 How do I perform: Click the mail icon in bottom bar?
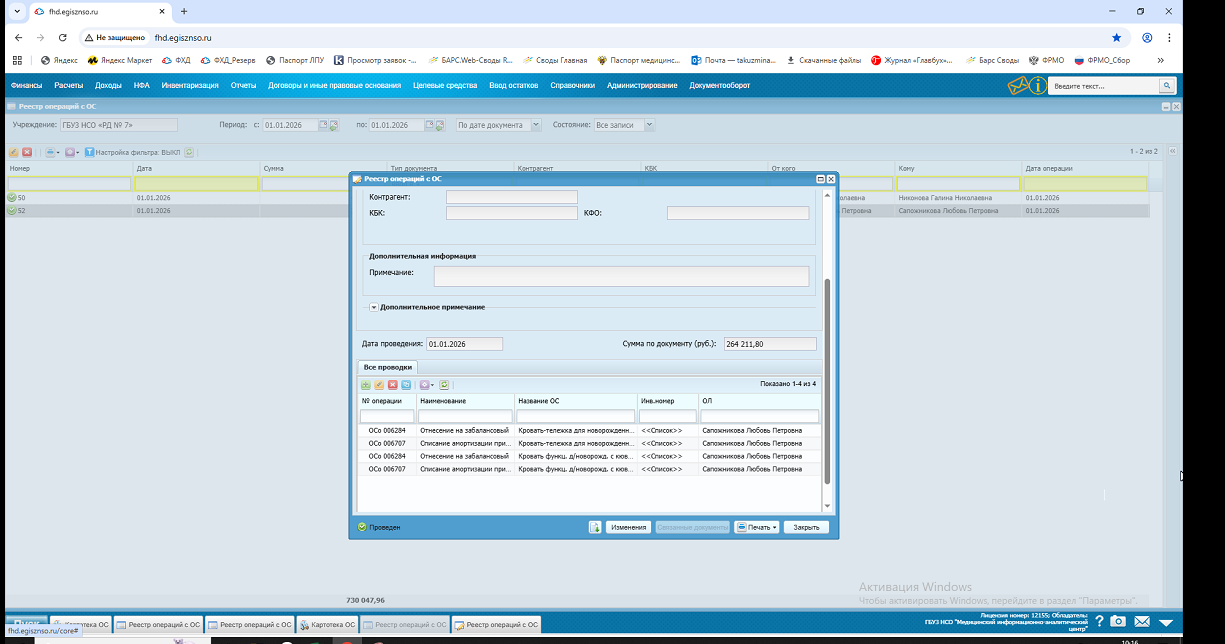[1141, 623]
